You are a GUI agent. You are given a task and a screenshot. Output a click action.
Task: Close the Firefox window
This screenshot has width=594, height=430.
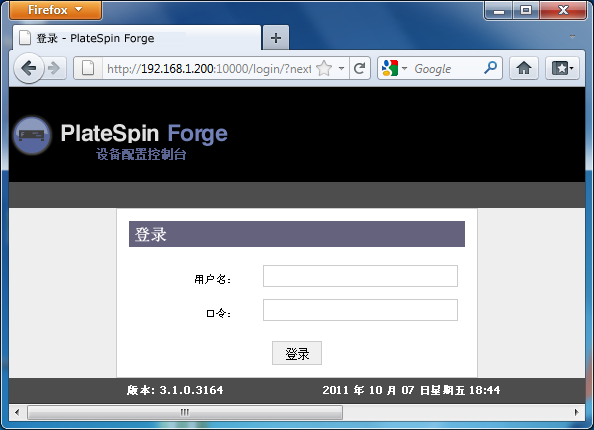click(563, 10)
